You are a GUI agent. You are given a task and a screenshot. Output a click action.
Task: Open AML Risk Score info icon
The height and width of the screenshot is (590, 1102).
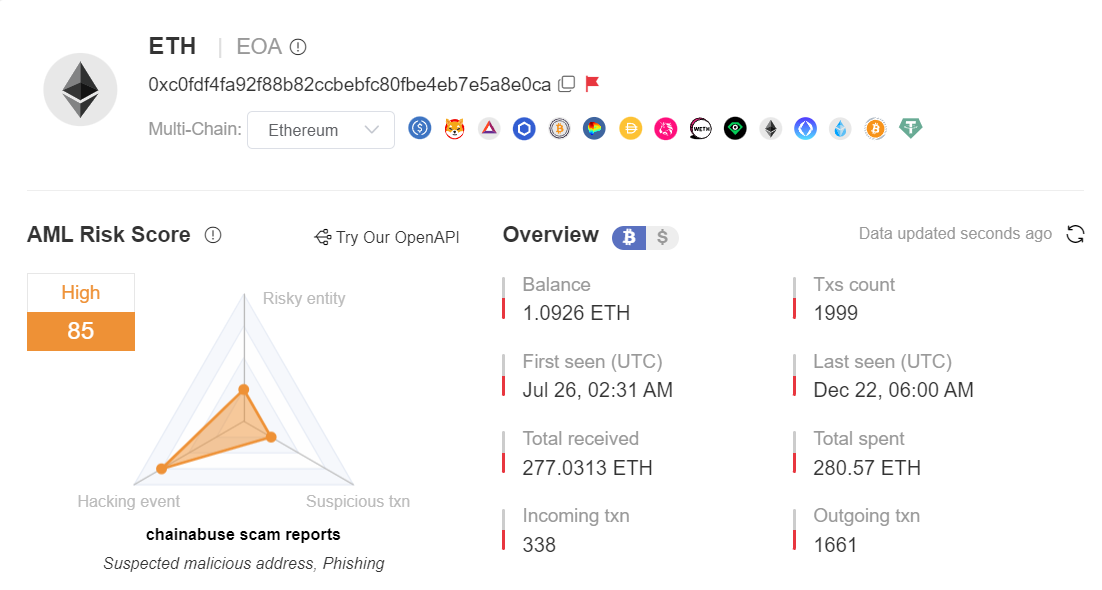click(x=213, y=235)
